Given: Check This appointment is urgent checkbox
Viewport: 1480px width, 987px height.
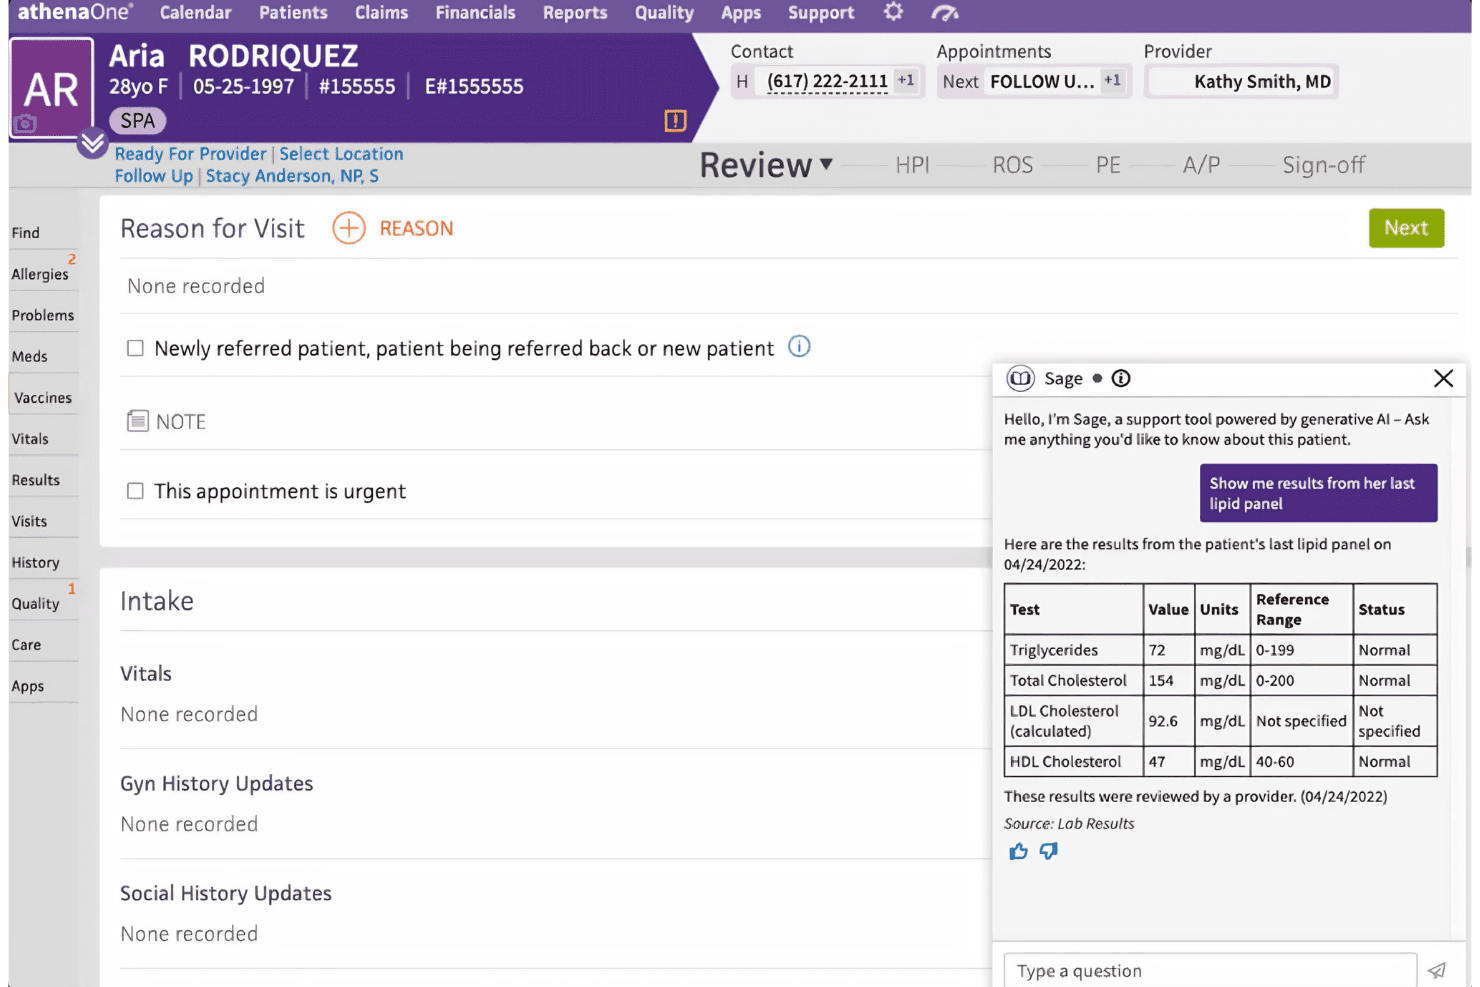Looking at the screenshot, I should click(135, 491).
